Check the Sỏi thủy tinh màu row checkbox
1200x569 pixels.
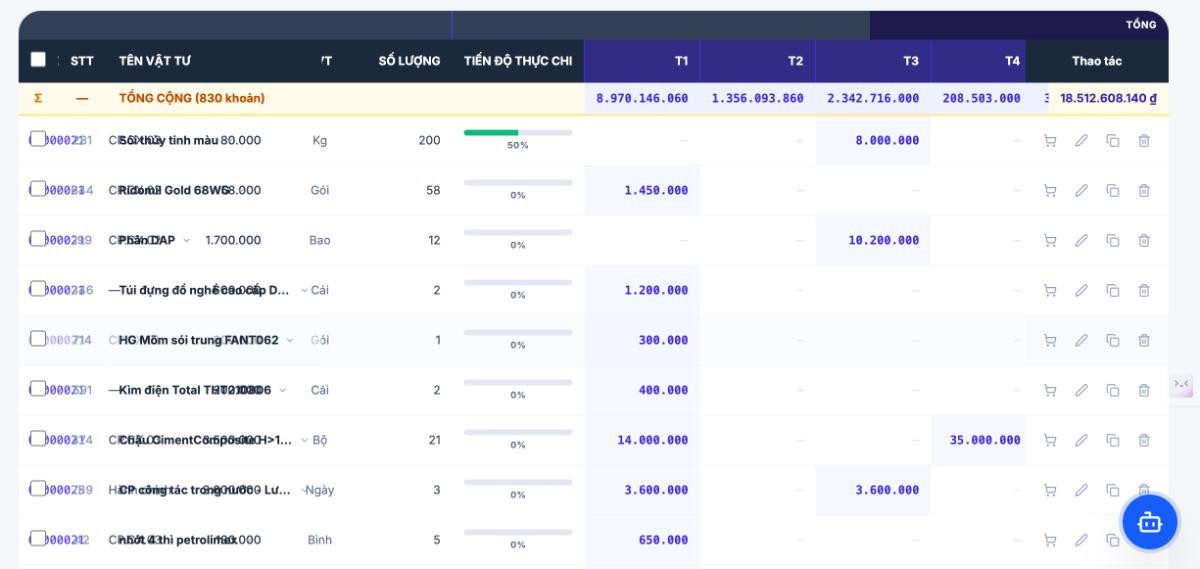click(38, 138)
